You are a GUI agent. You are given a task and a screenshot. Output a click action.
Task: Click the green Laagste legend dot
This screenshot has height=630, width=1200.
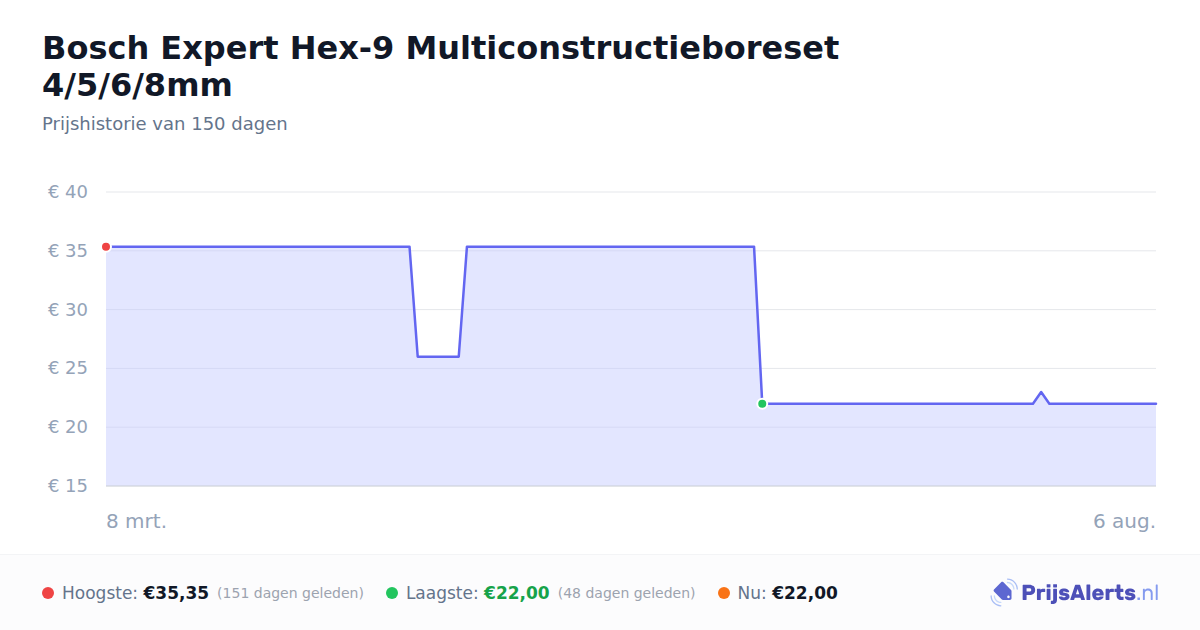point(392,593)
